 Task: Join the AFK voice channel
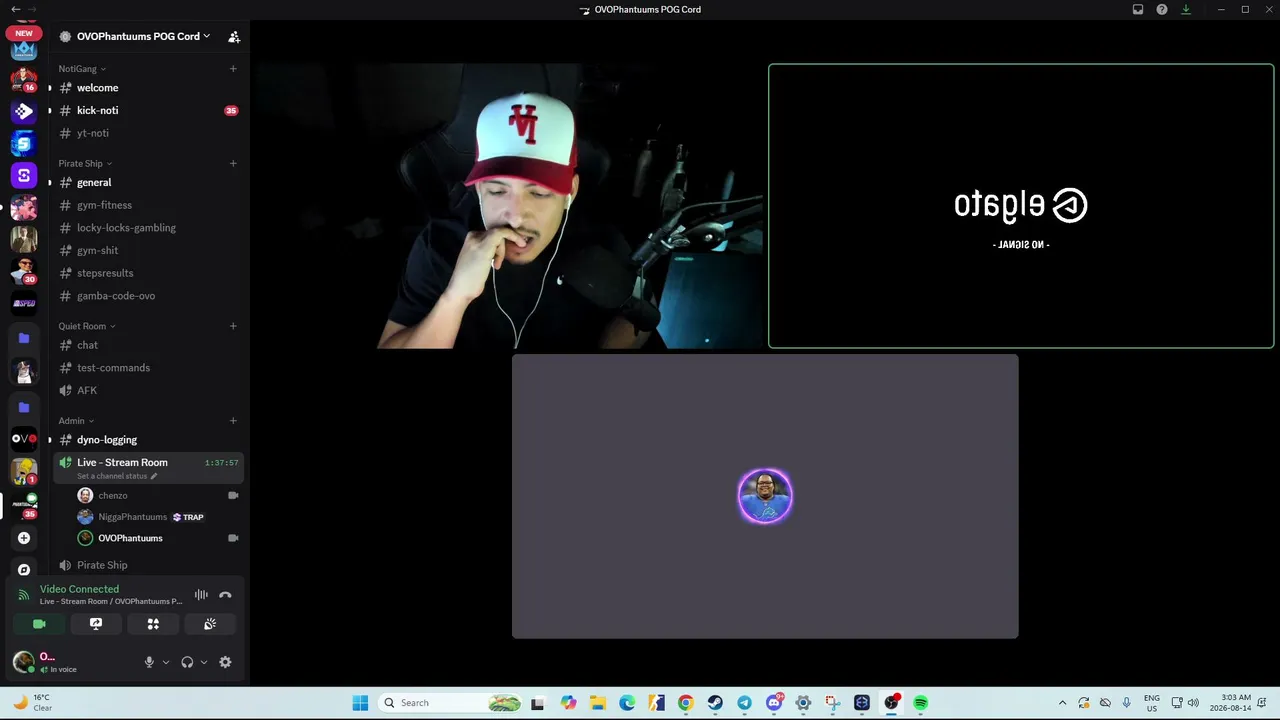pyautogui.click(x=148, y=390)
